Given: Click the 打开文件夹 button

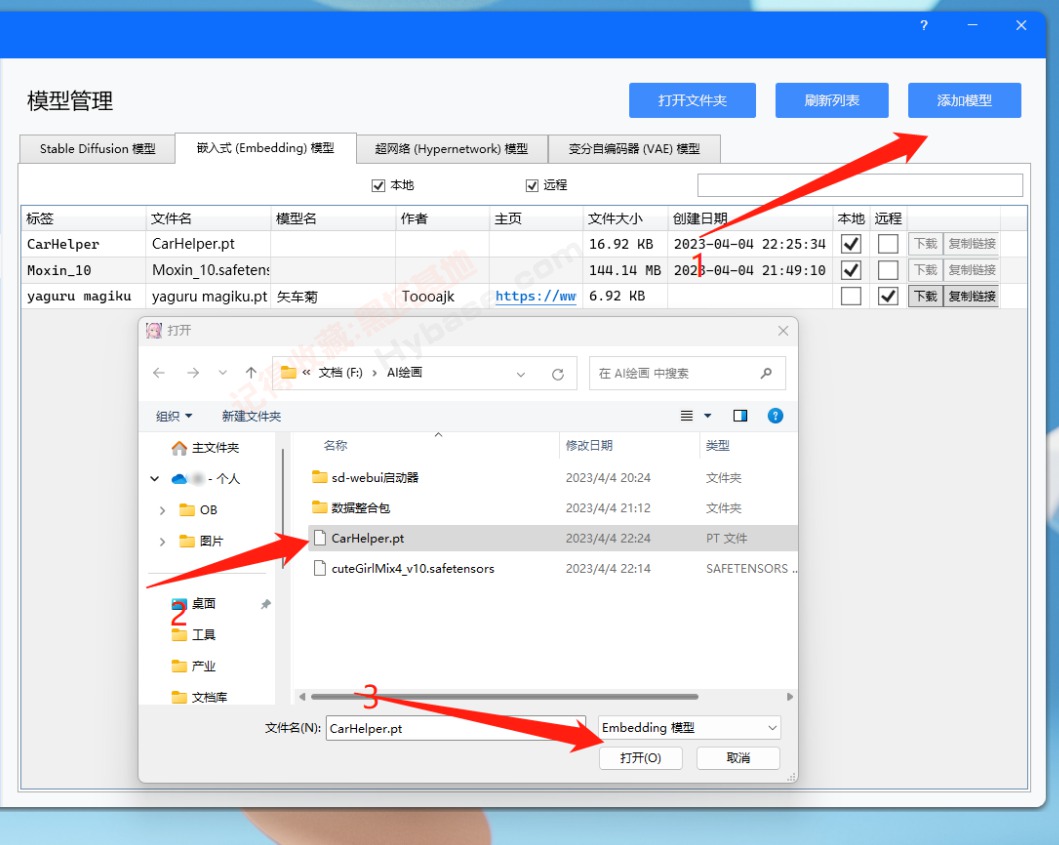Looking at the screenshot, I should click(x=692, y=101).
